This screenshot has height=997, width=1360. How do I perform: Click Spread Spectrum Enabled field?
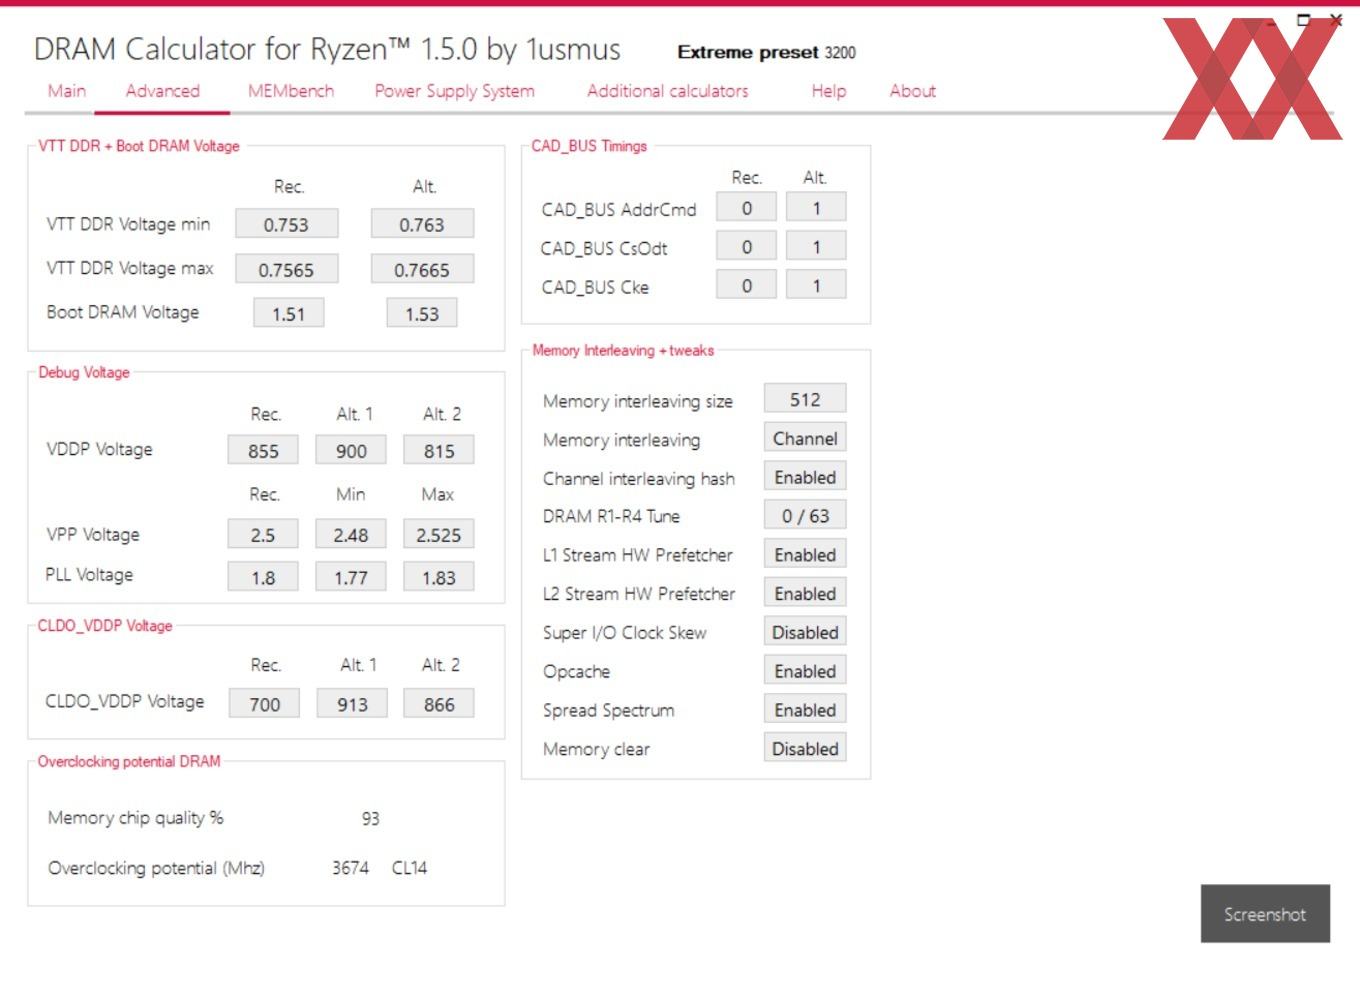(x=805, y=709)
